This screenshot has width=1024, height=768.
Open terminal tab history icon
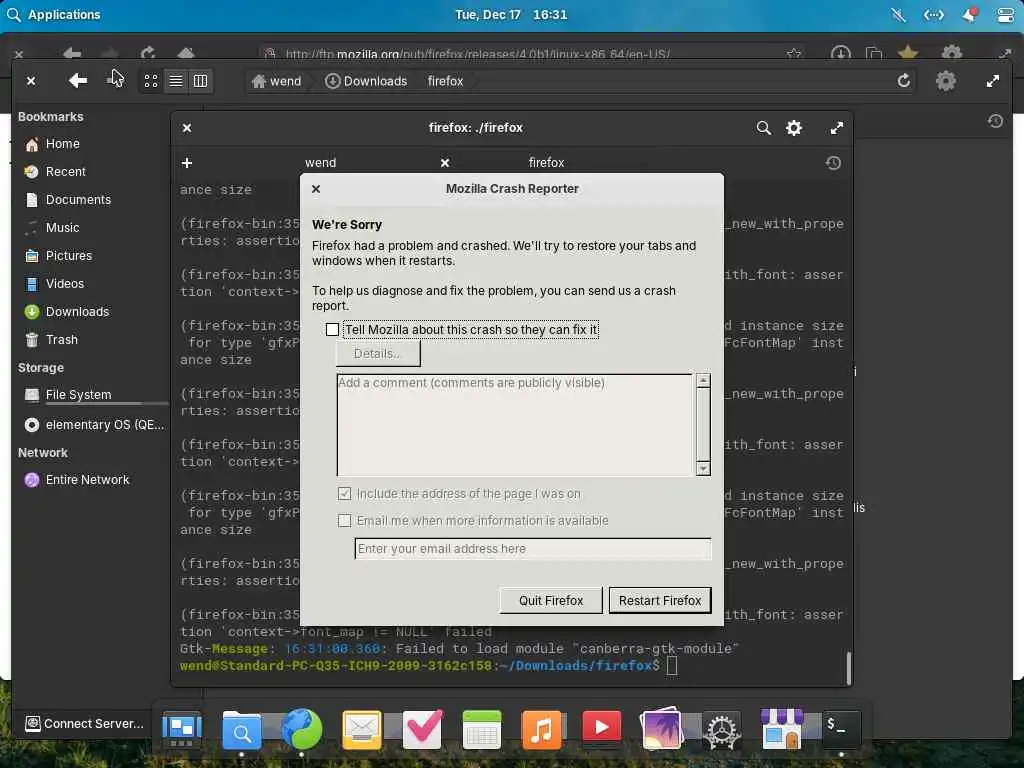pos(833,163)
